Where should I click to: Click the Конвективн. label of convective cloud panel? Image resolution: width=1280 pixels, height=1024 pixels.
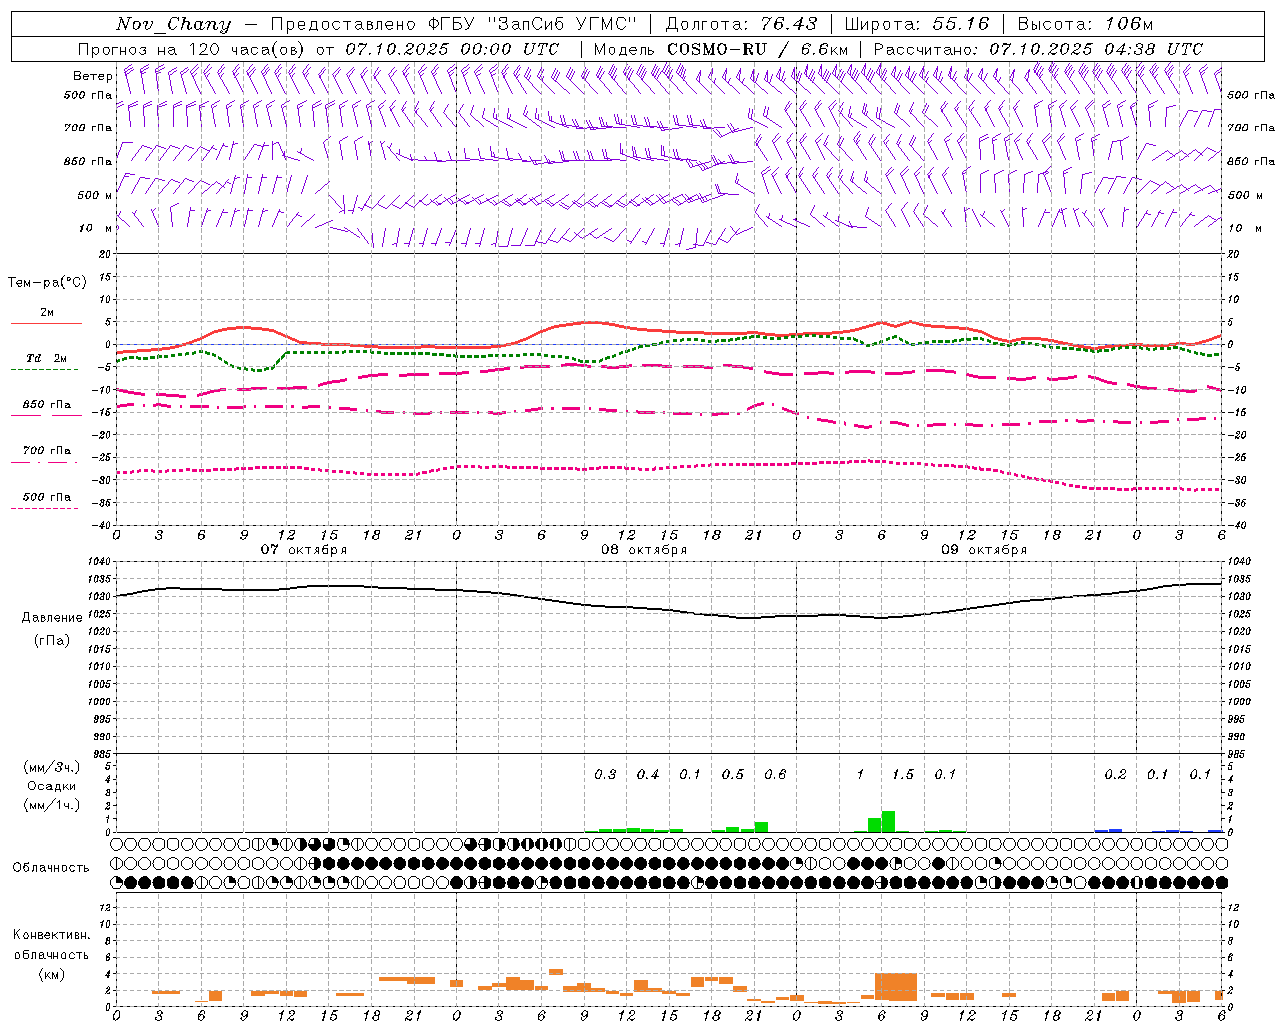click(51, 935)
